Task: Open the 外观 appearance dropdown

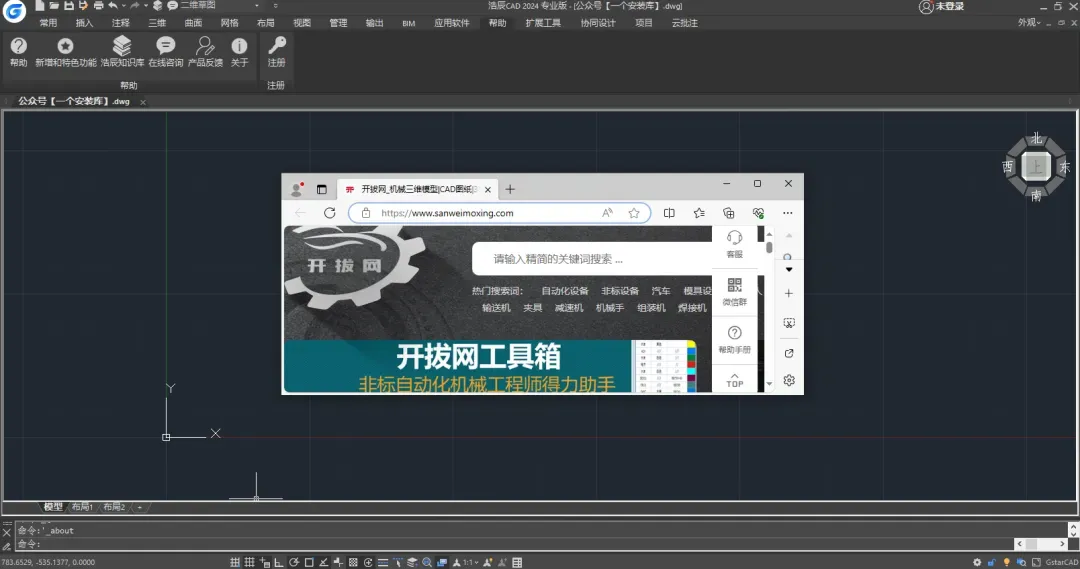Action: coord(1029,23)
